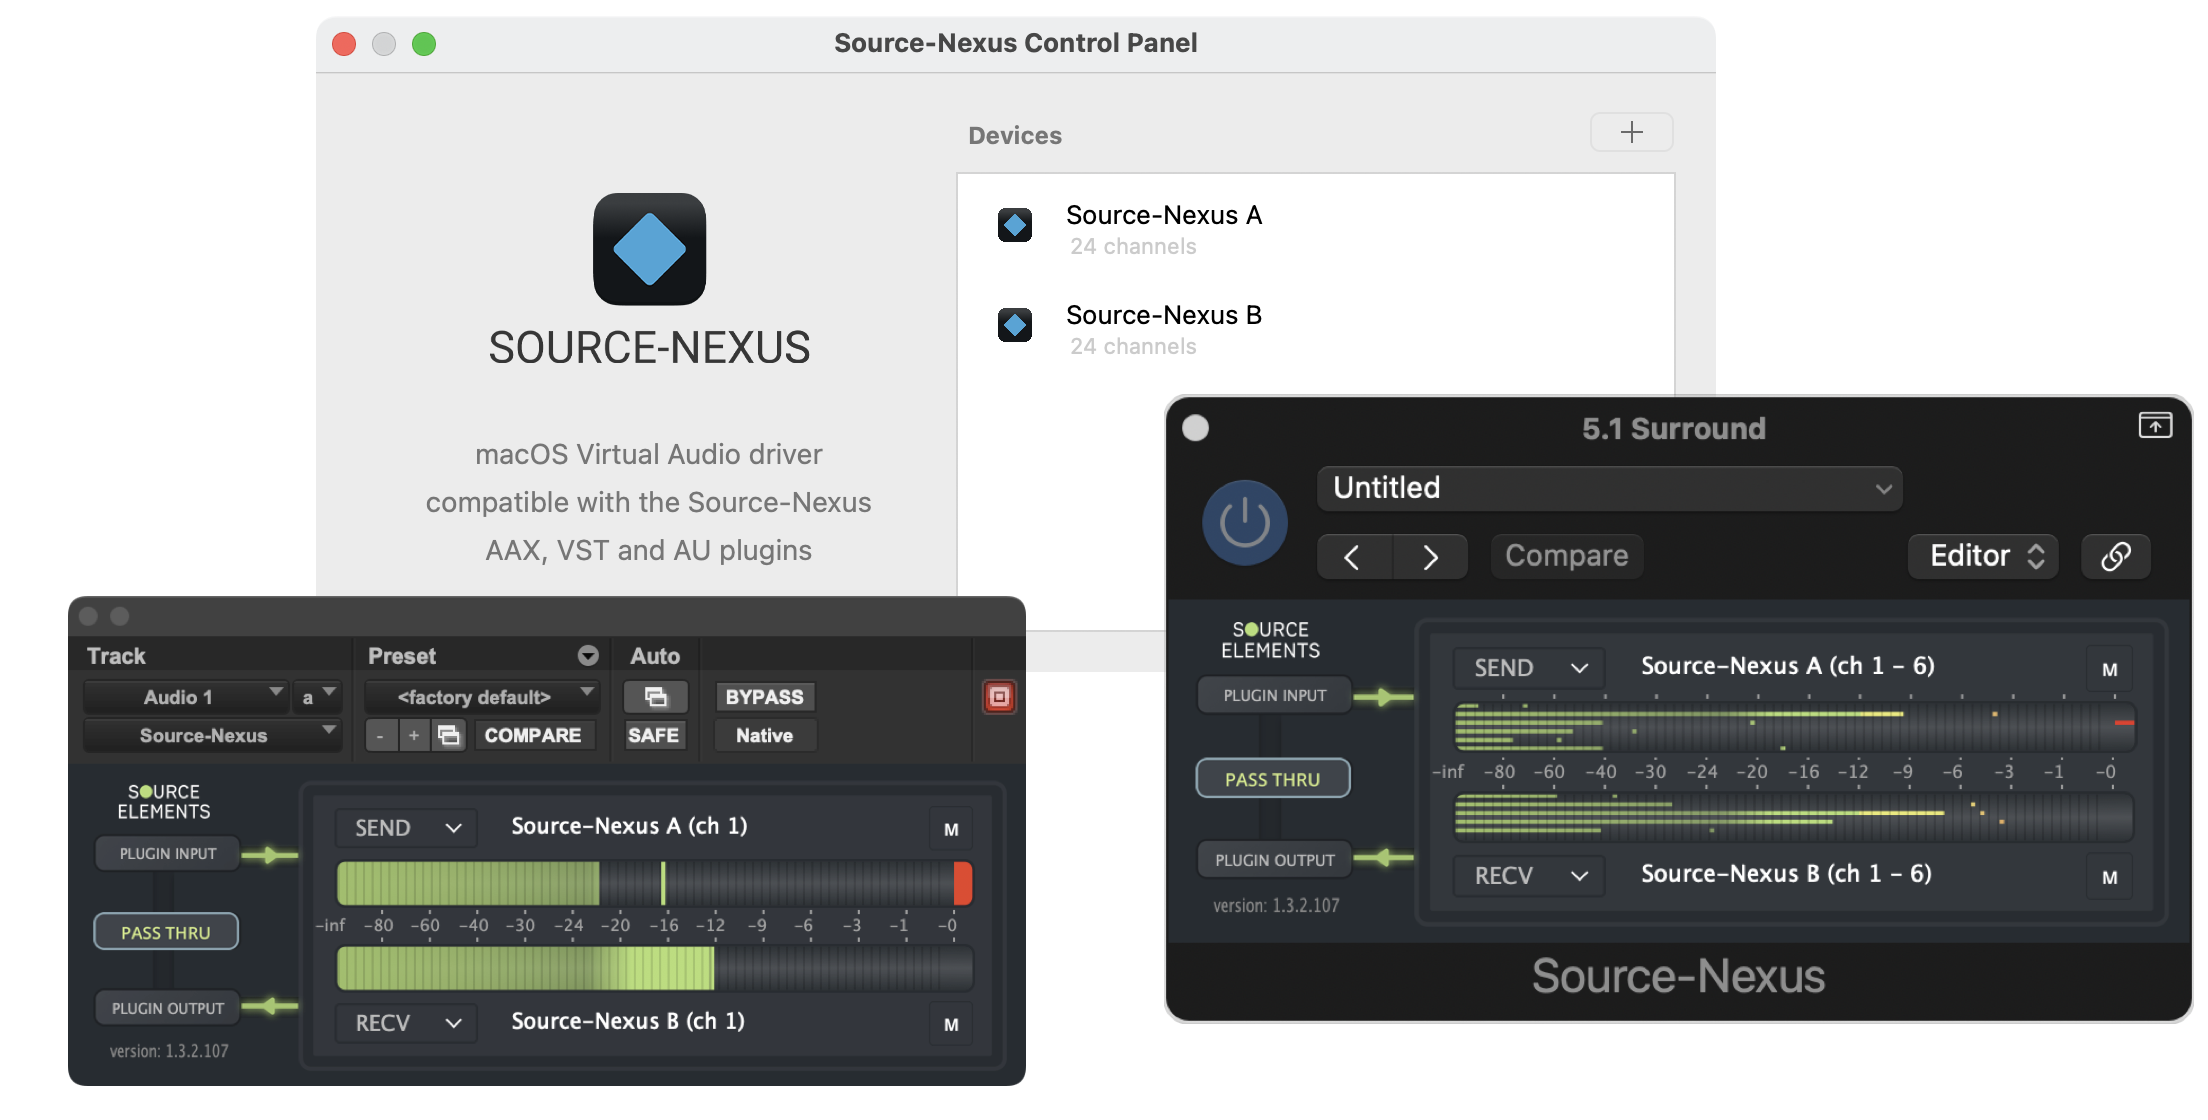Image resolution: width=2208 pixels, height=1120 pixels.
Task: Open SEND dropdown in Audio 1 plugin
Action: point(406,828)
